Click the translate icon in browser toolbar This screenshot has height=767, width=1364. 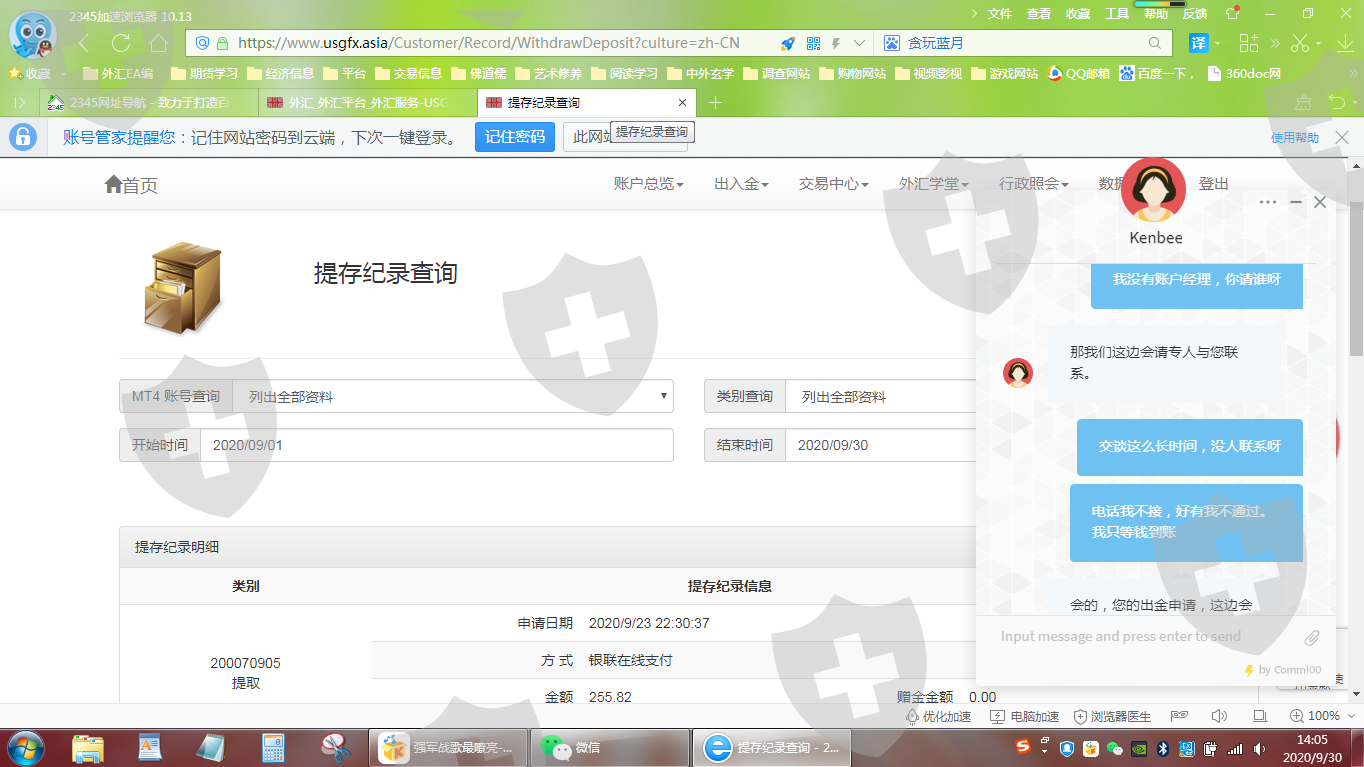(x=1198, y=43)
